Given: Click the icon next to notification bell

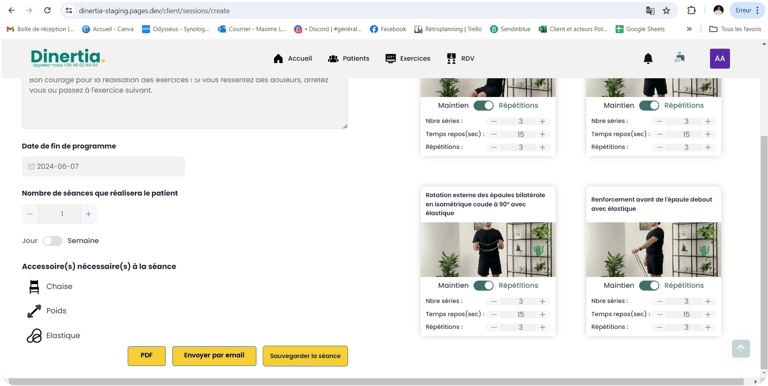Looking at the screenshot, I should coord(679,58).
